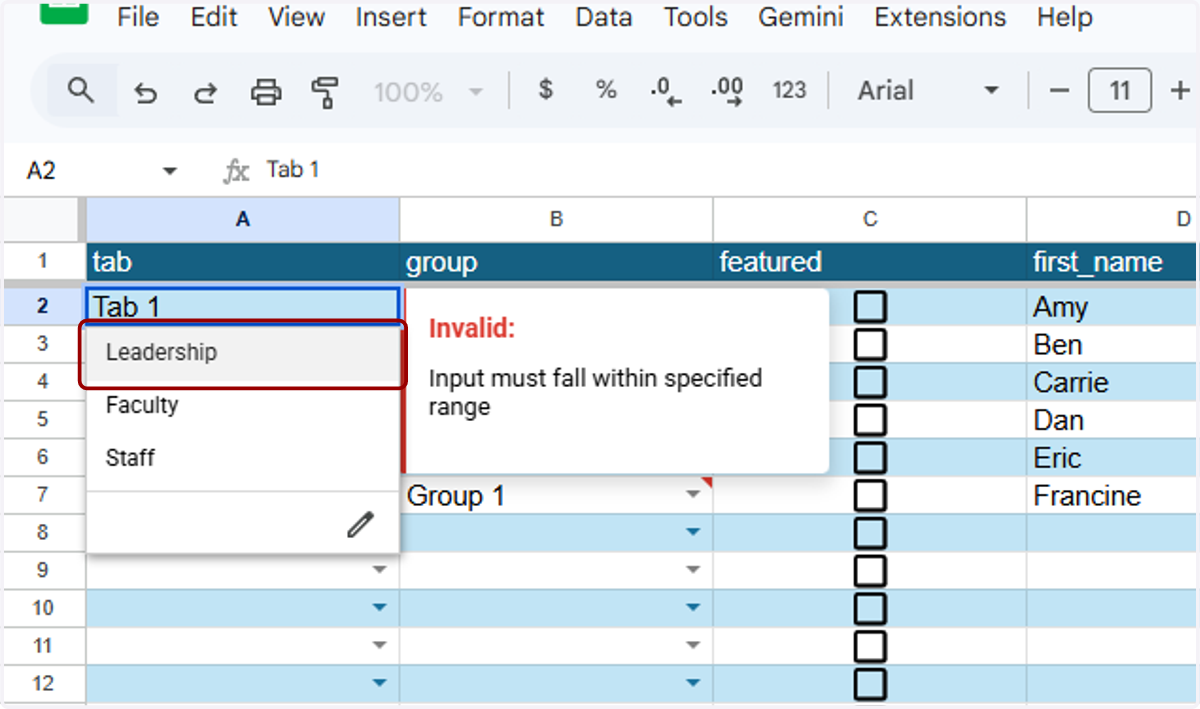Click the select-all corner box
Image resolution: width=1200 pixels, height=709 pixels.
tap(43, 220)
